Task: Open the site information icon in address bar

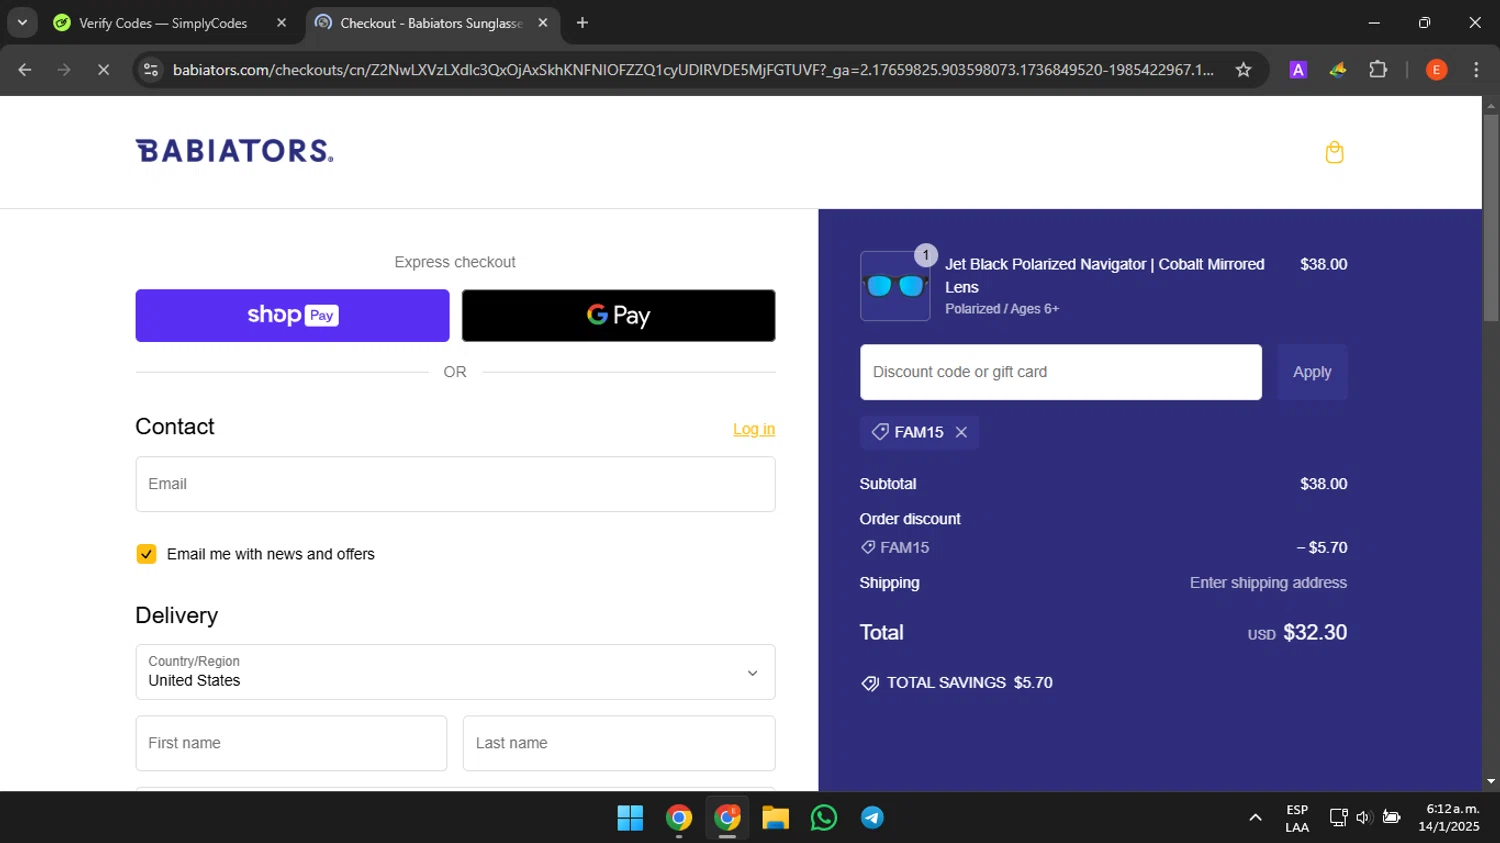Action: tap(151, 70)
